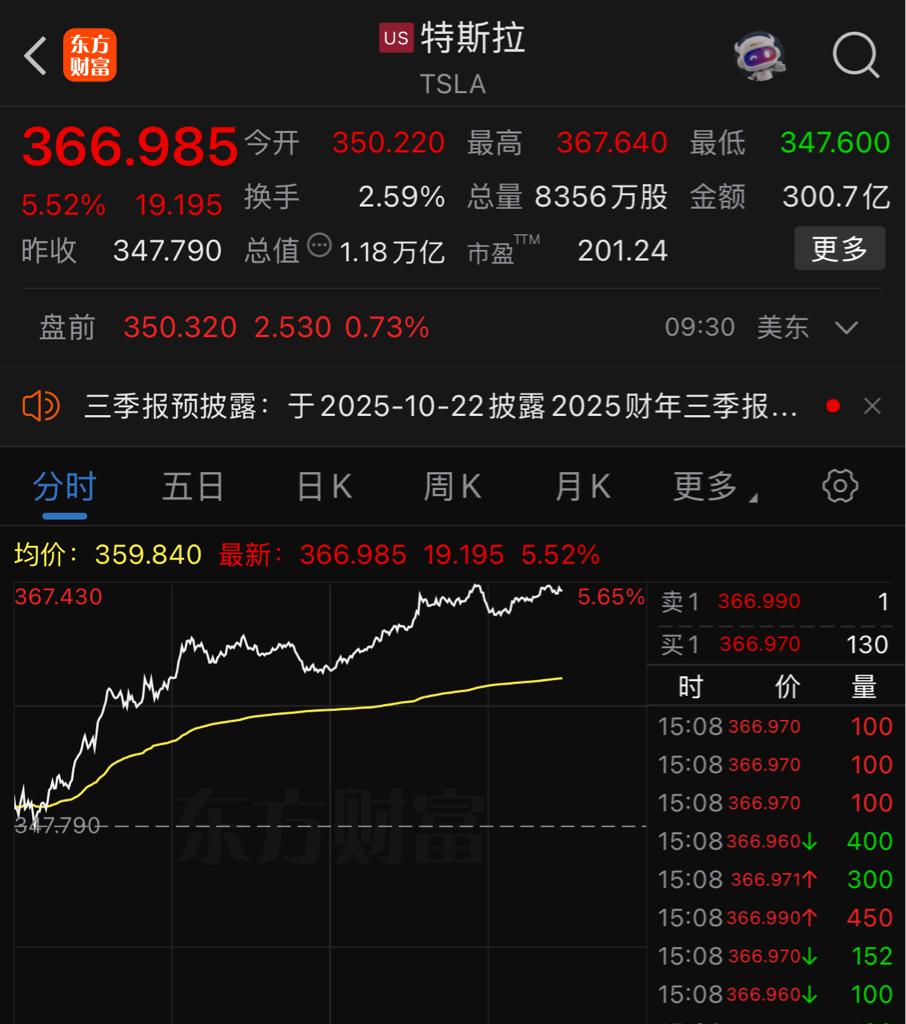The image size is (906, 1024).
Task: Tap the 均价 value 359.840
Action: click(x=148, y=555)
